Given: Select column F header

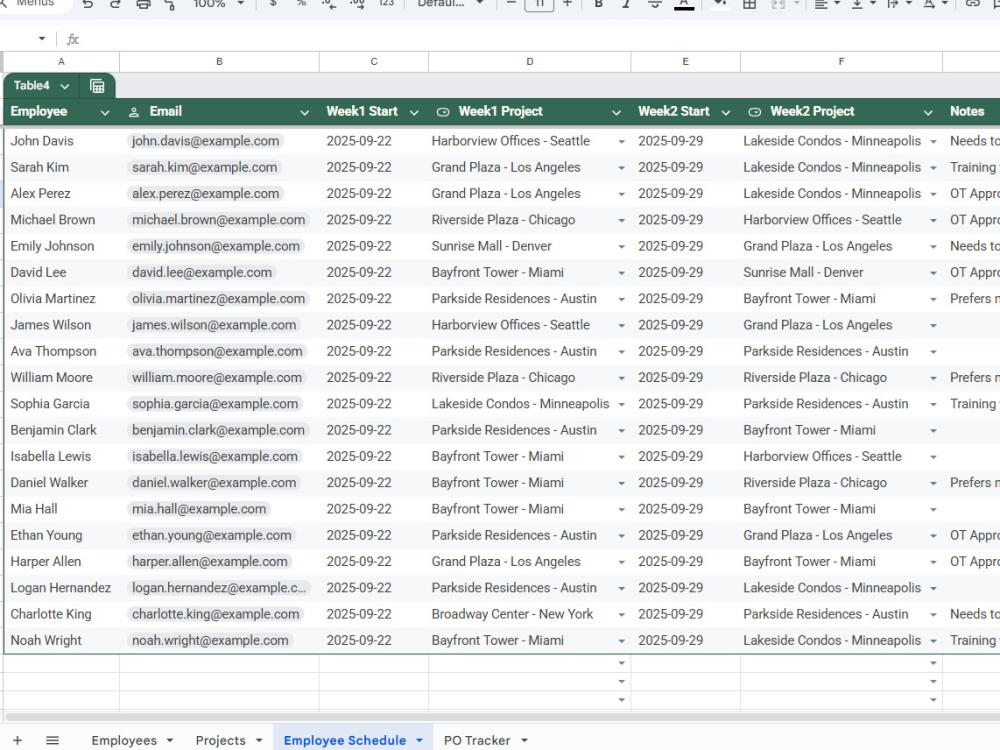Looking at the screenshot, I should point(841,62).
